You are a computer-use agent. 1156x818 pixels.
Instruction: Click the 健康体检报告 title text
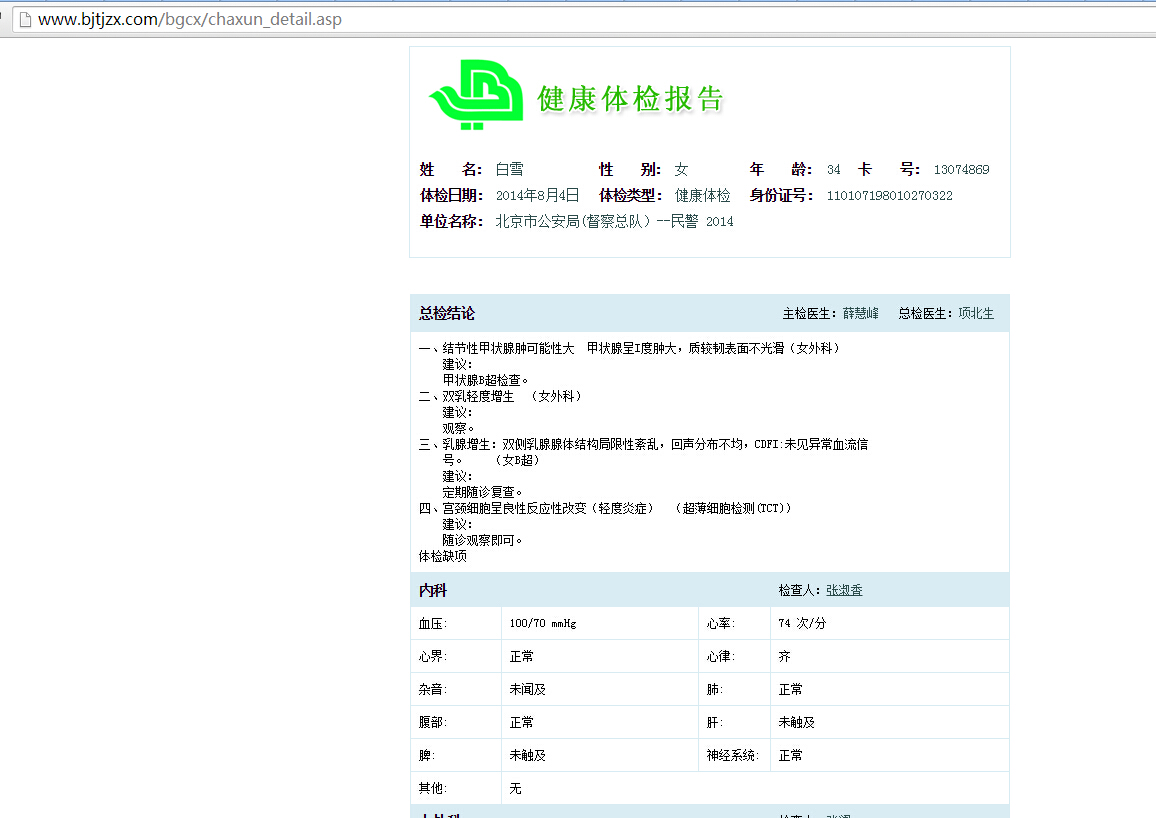pyautogui.click(x=630, y=99)
